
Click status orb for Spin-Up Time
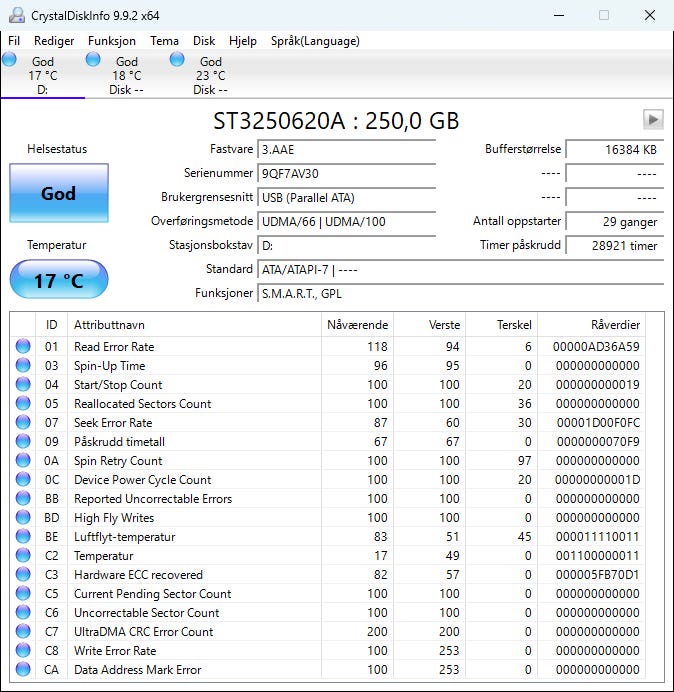[x=23, y=365]
